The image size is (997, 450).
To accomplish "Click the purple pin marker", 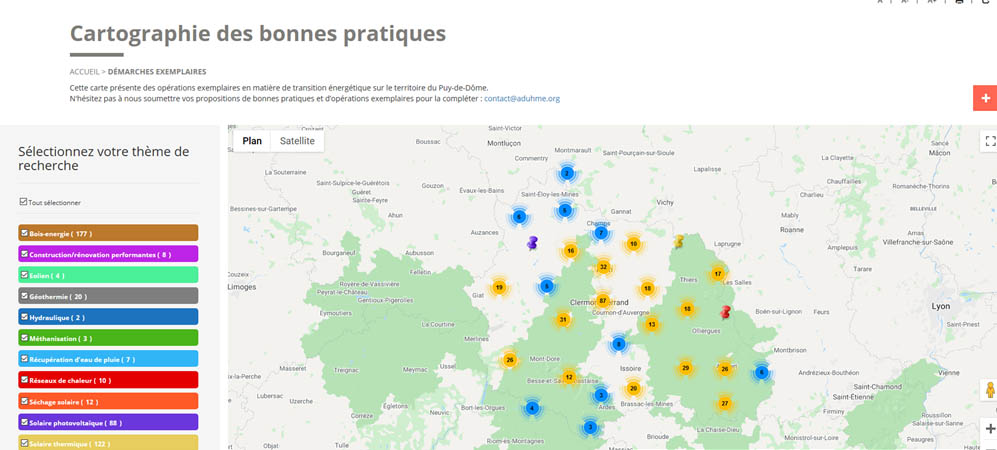I will click(532, 242).
